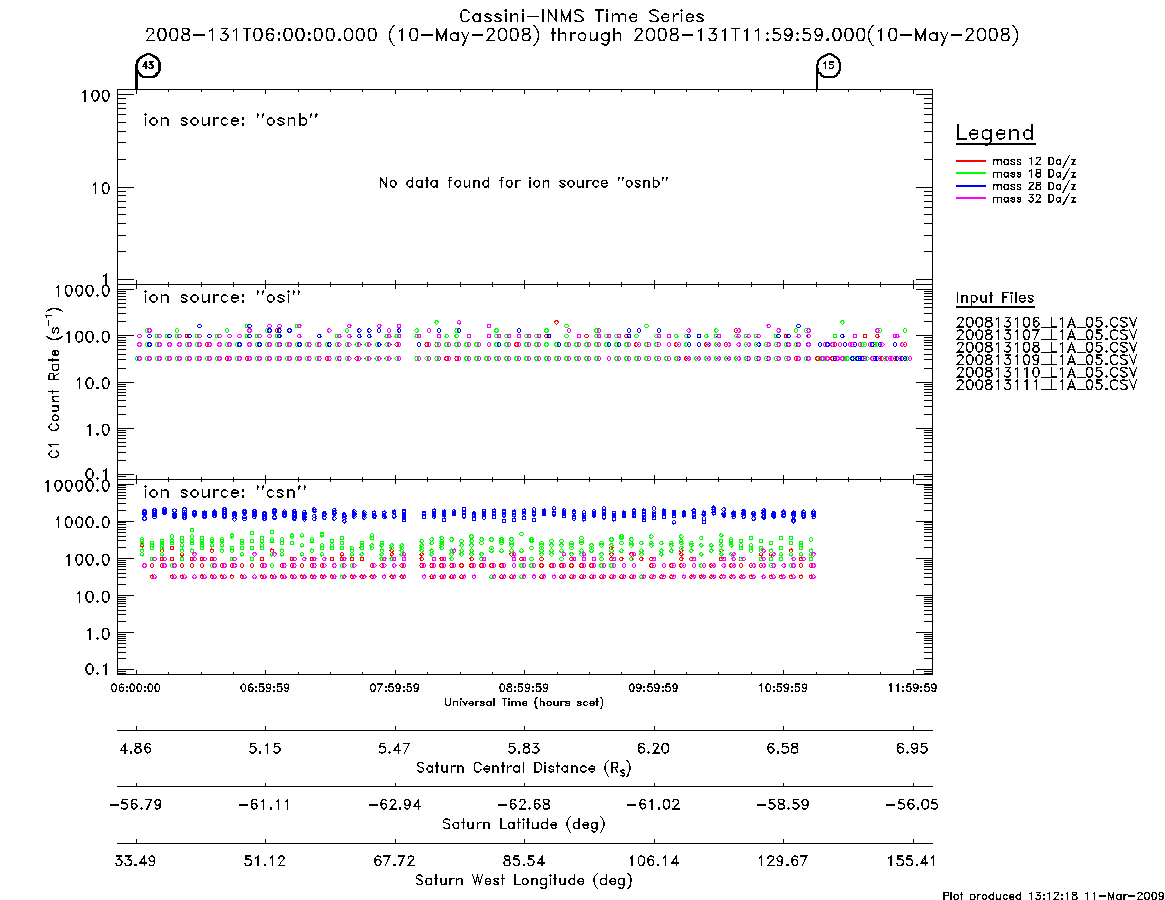Click the latitude value -56.79
Viewport: 1165px width, 900px height.
coord(136,805)
